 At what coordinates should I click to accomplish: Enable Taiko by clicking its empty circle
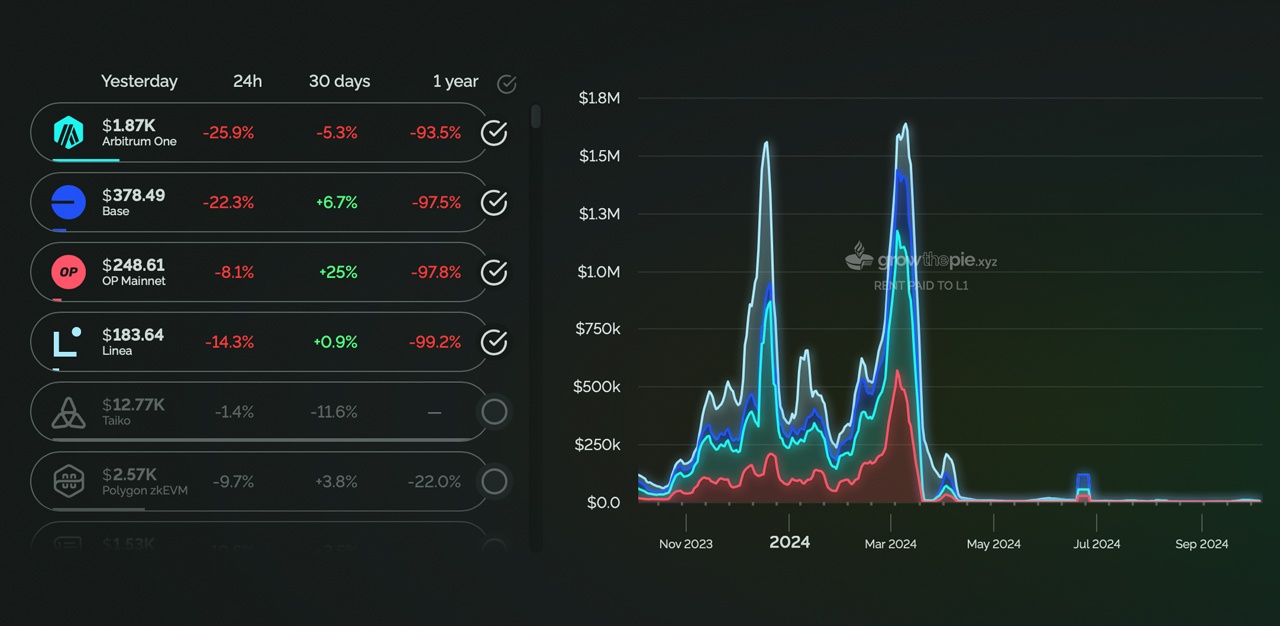494,411
